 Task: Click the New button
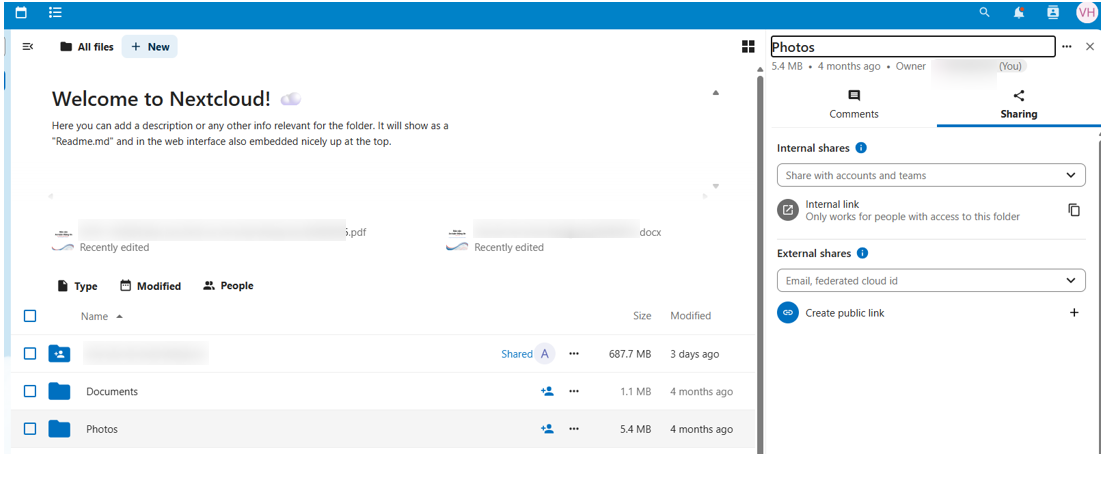(x=150, y=47)
